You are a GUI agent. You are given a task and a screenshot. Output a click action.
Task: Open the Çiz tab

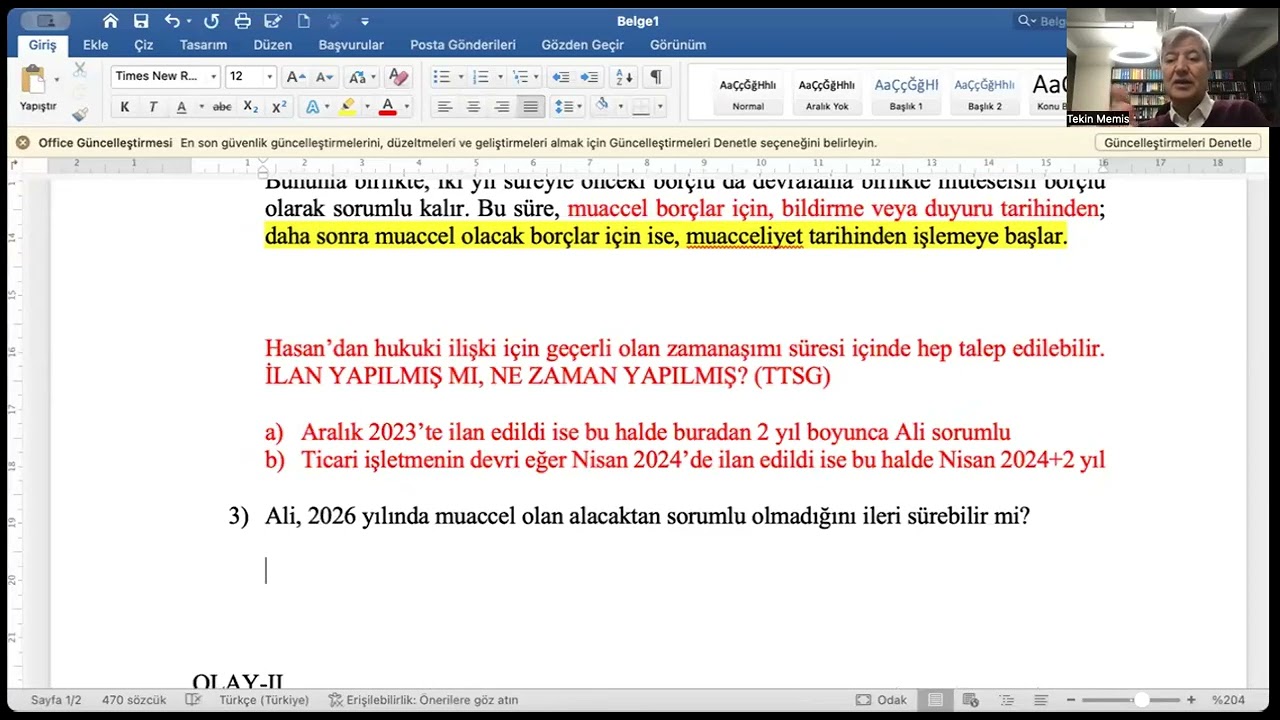[144, 45]
